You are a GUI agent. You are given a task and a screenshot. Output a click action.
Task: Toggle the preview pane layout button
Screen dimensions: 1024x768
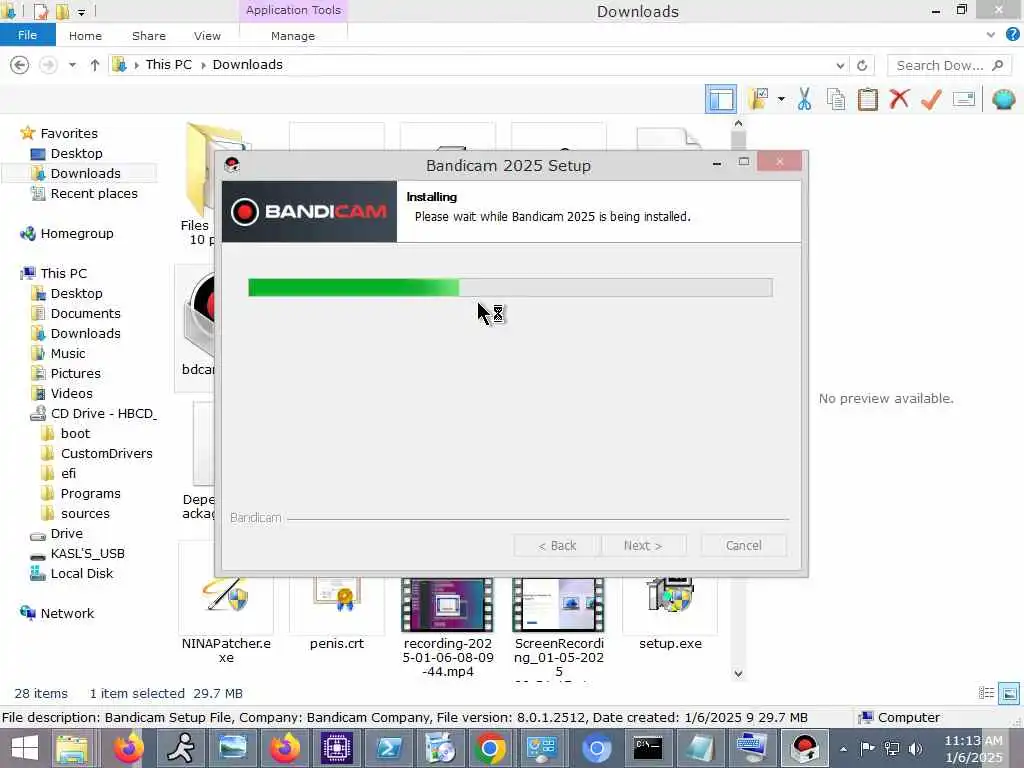tap(720, 99)
